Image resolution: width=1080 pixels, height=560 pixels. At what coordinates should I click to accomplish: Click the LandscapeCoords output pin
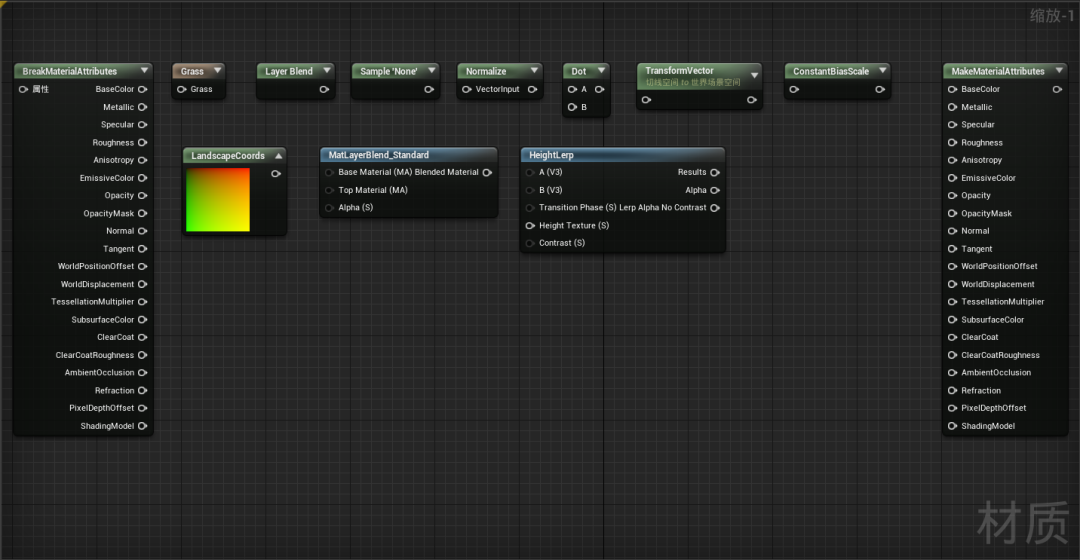(x=276, y=174)
